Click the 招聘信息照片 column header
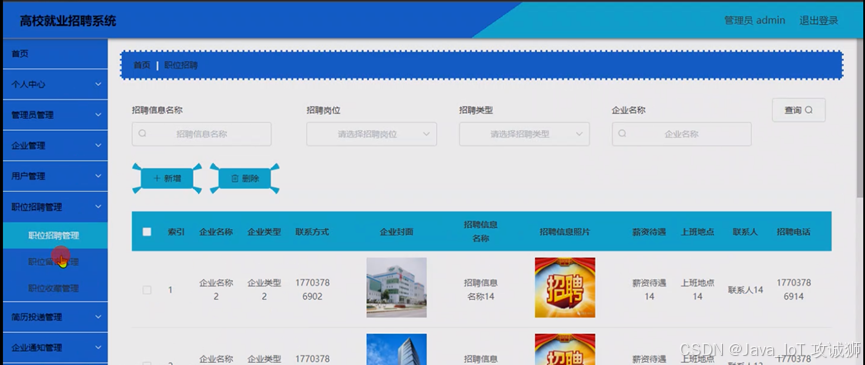Viewport: 865px width, 365px height. point(565,232)
